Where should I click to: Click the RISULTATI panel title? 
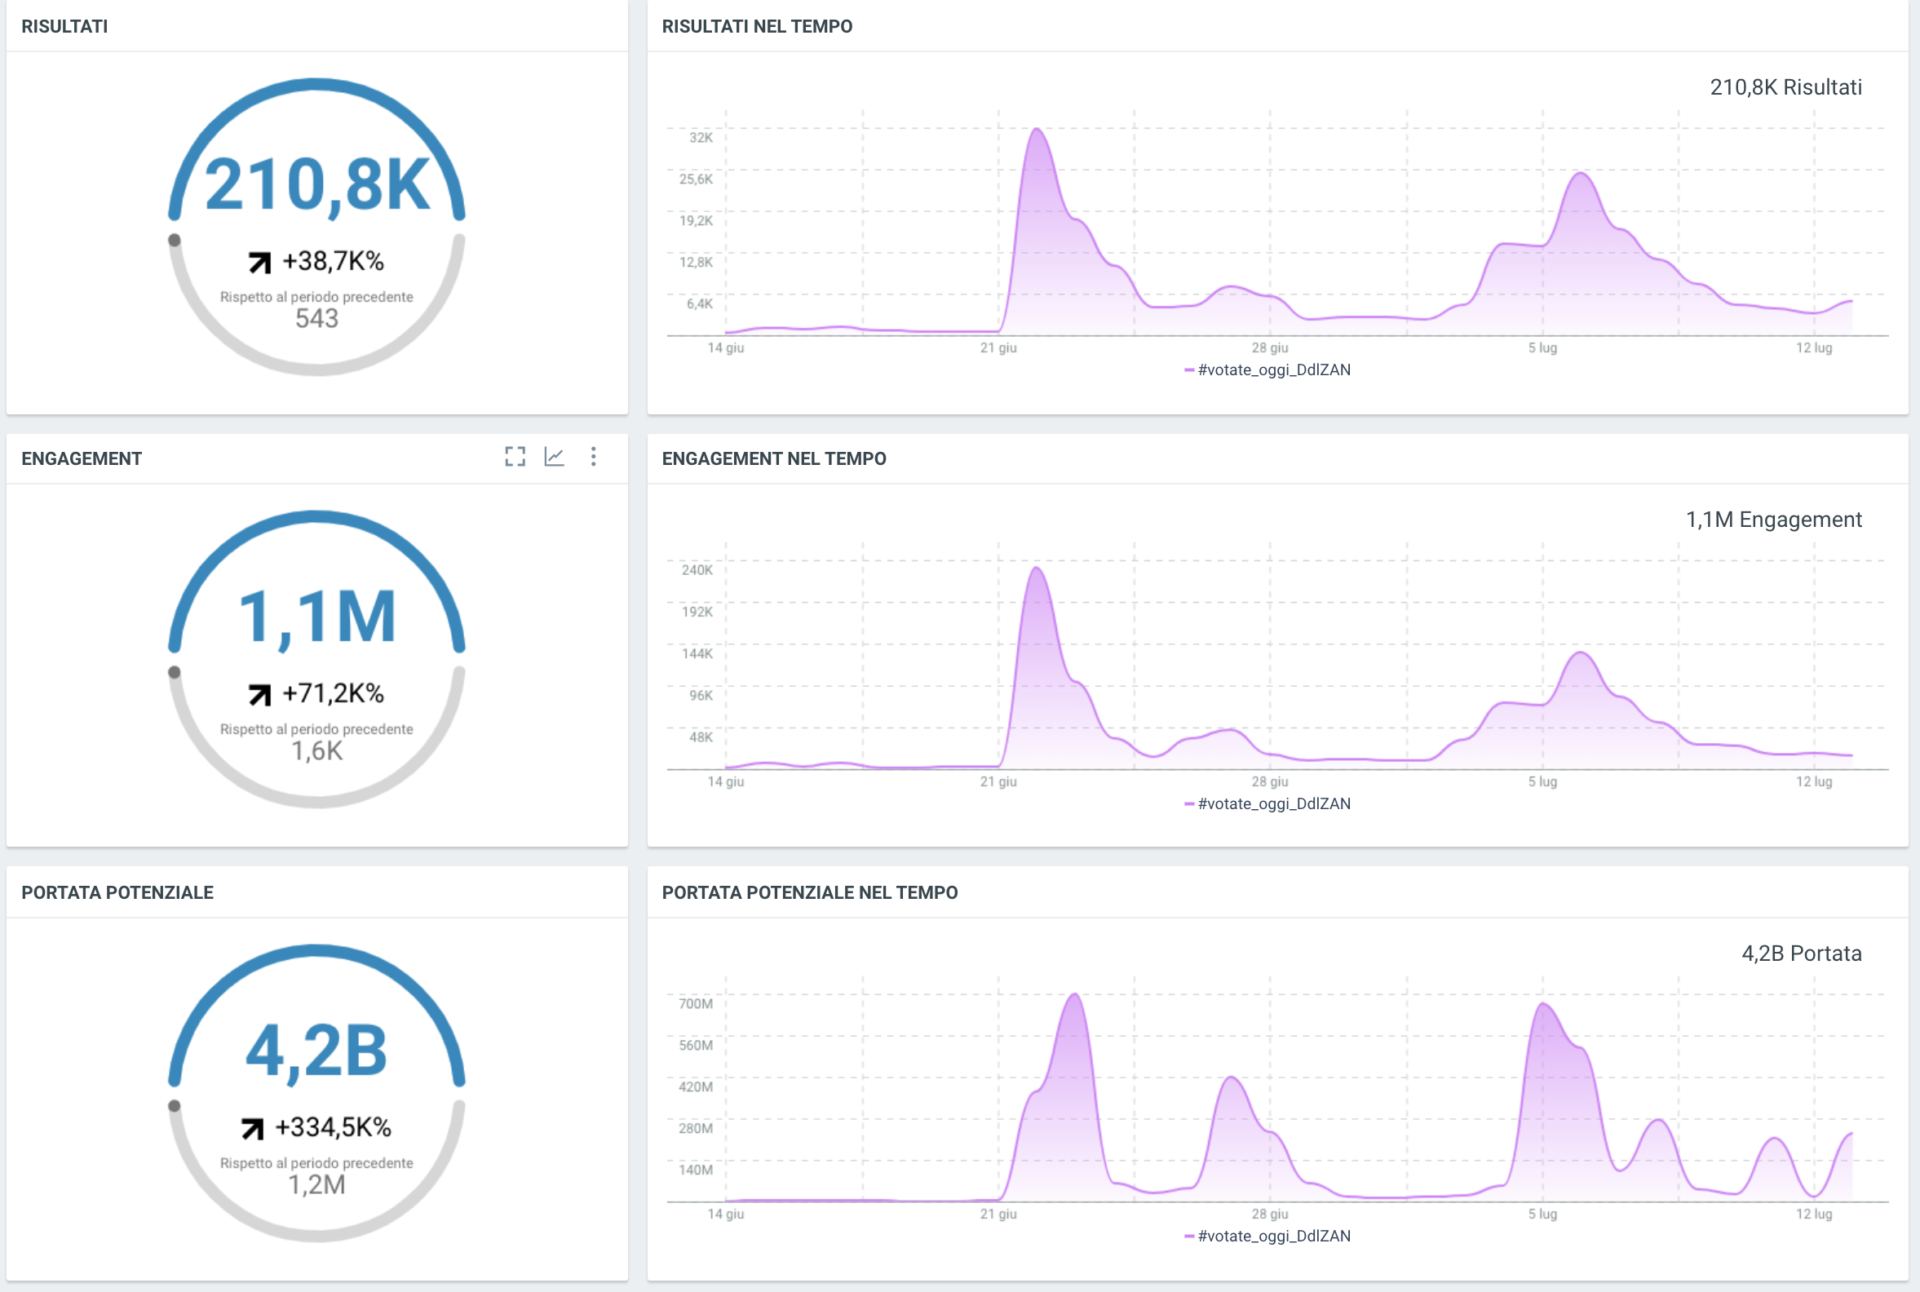[x=65, y=26]
